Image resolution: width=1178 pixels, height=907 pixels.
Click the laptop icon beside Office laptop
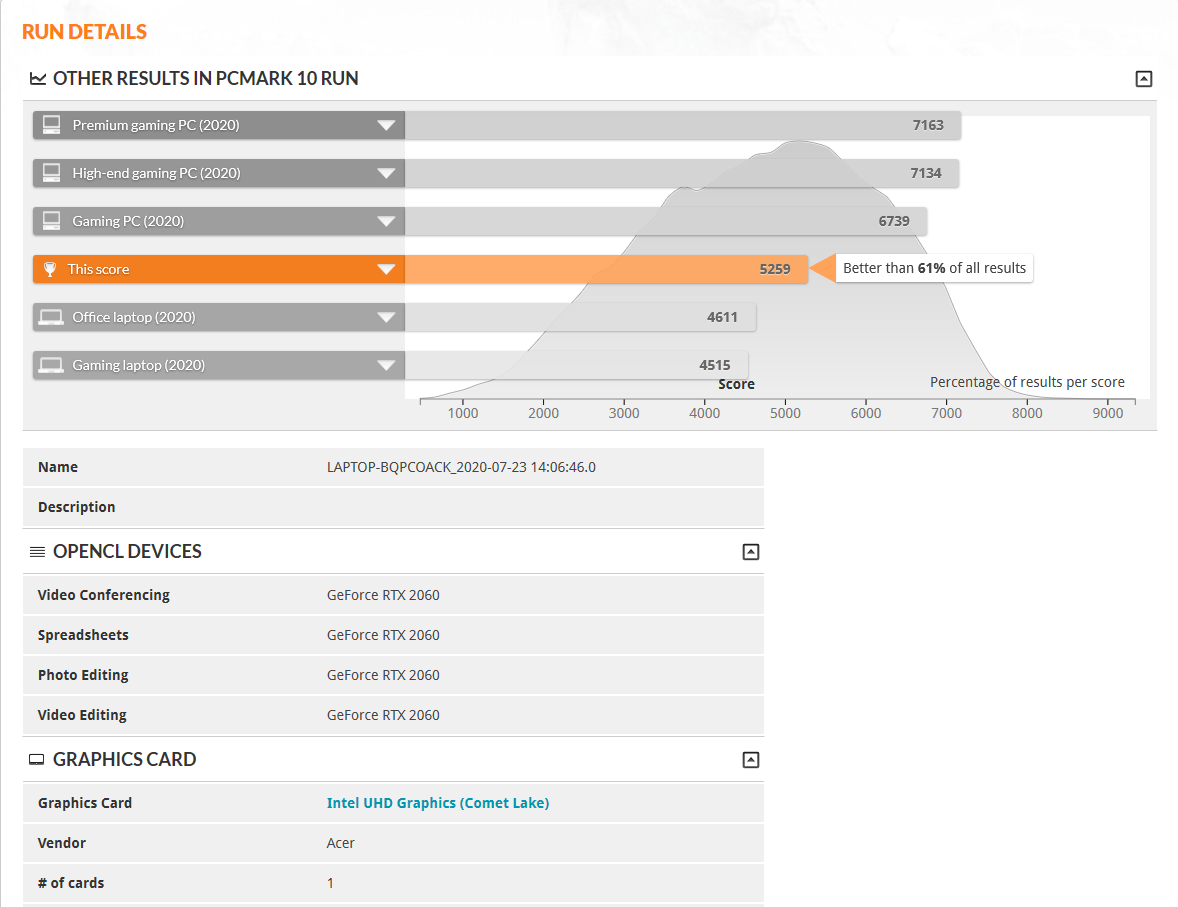tap(52, 317)
